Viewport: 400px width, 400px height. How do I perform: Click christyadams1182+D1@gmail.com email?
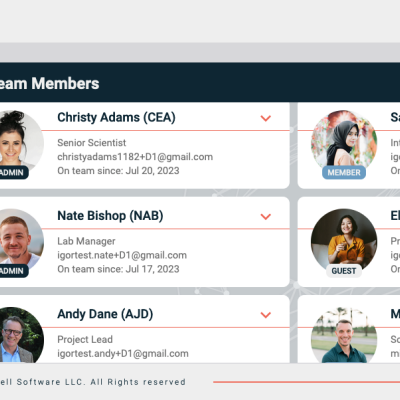pos(135,157)
